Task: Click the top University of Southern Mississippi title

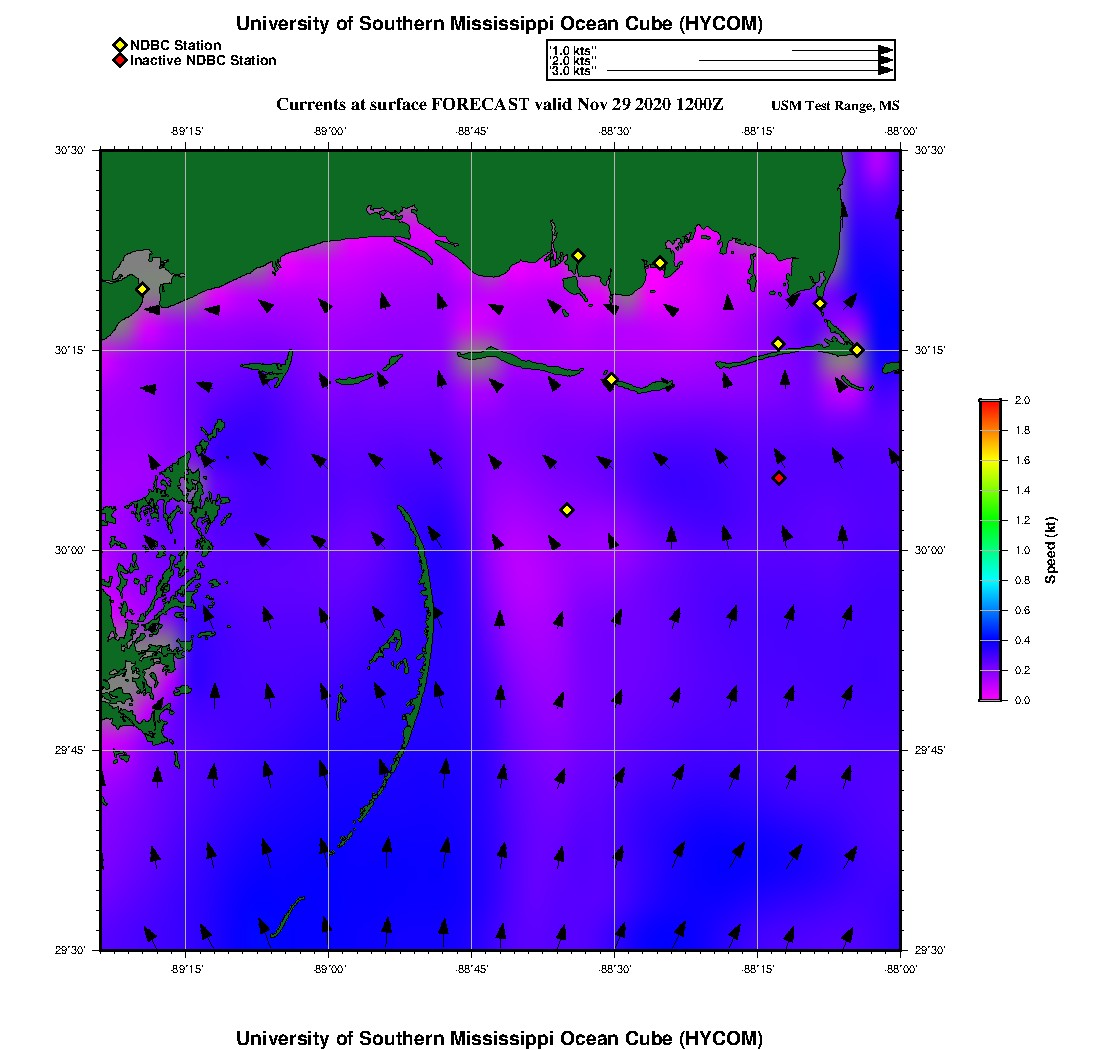Action: coord(499,24)
